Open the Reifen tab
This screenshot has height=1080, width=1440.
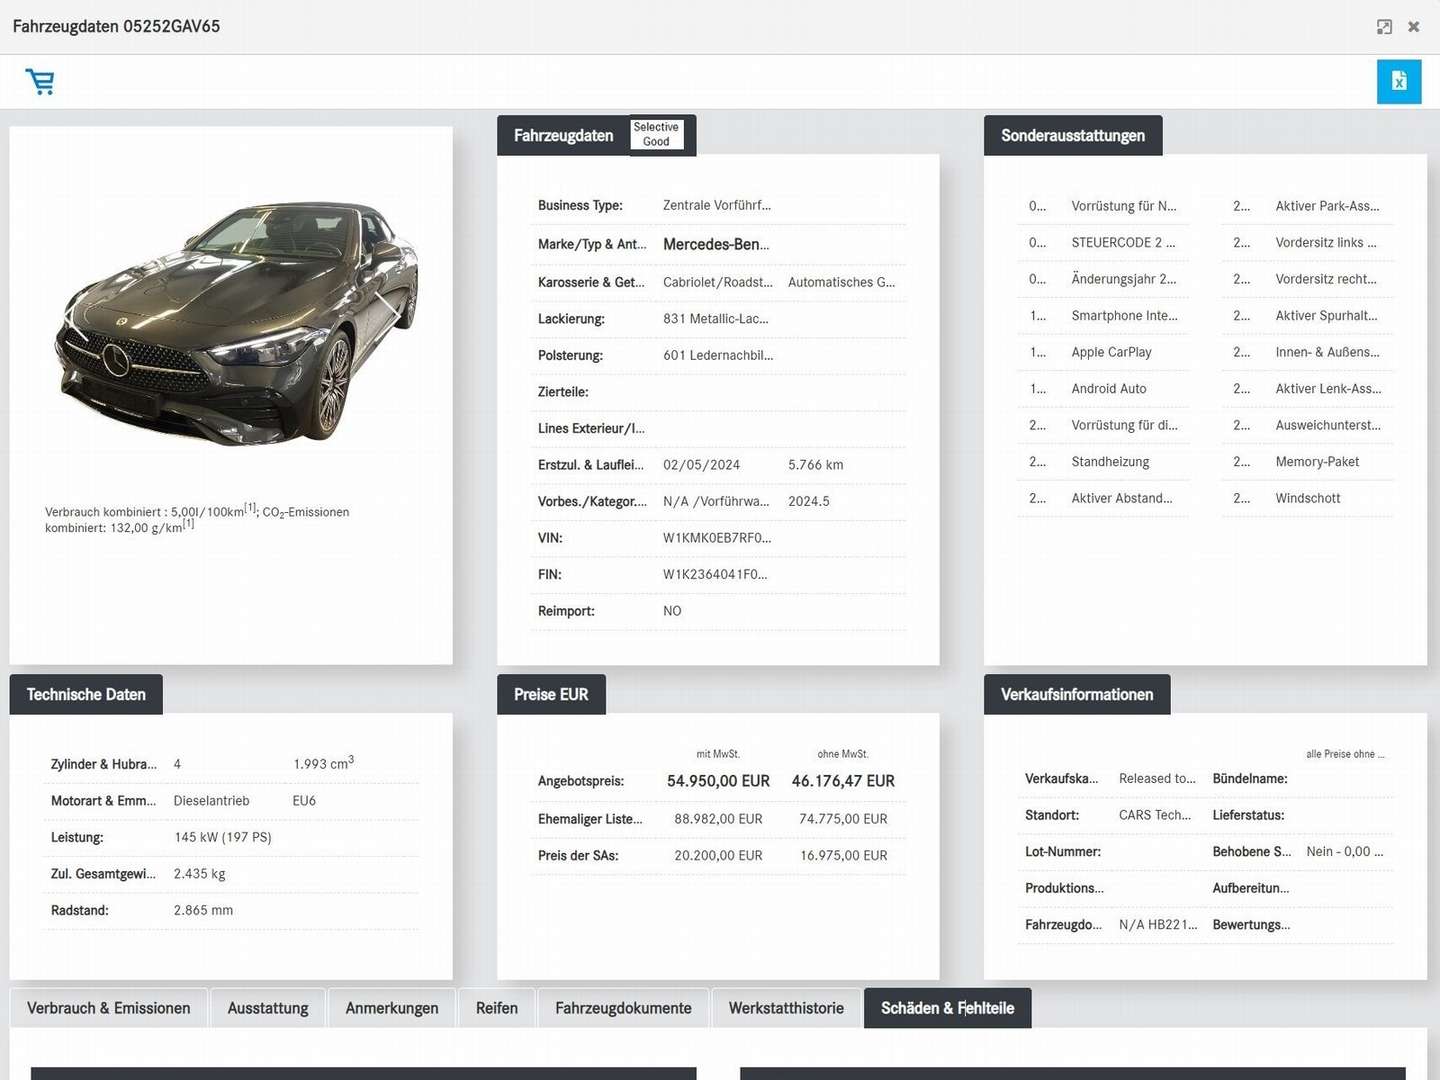[x=496, y=1008]
